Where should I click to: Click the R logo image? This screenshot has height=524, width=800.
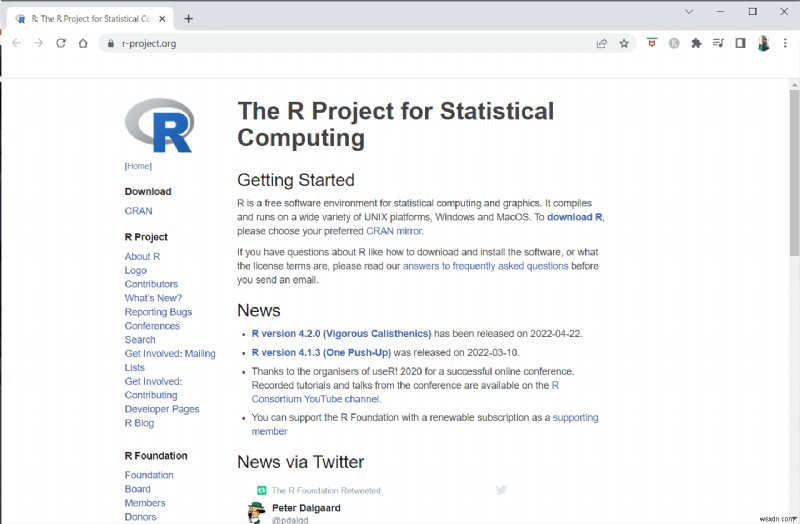pos(159,126)
